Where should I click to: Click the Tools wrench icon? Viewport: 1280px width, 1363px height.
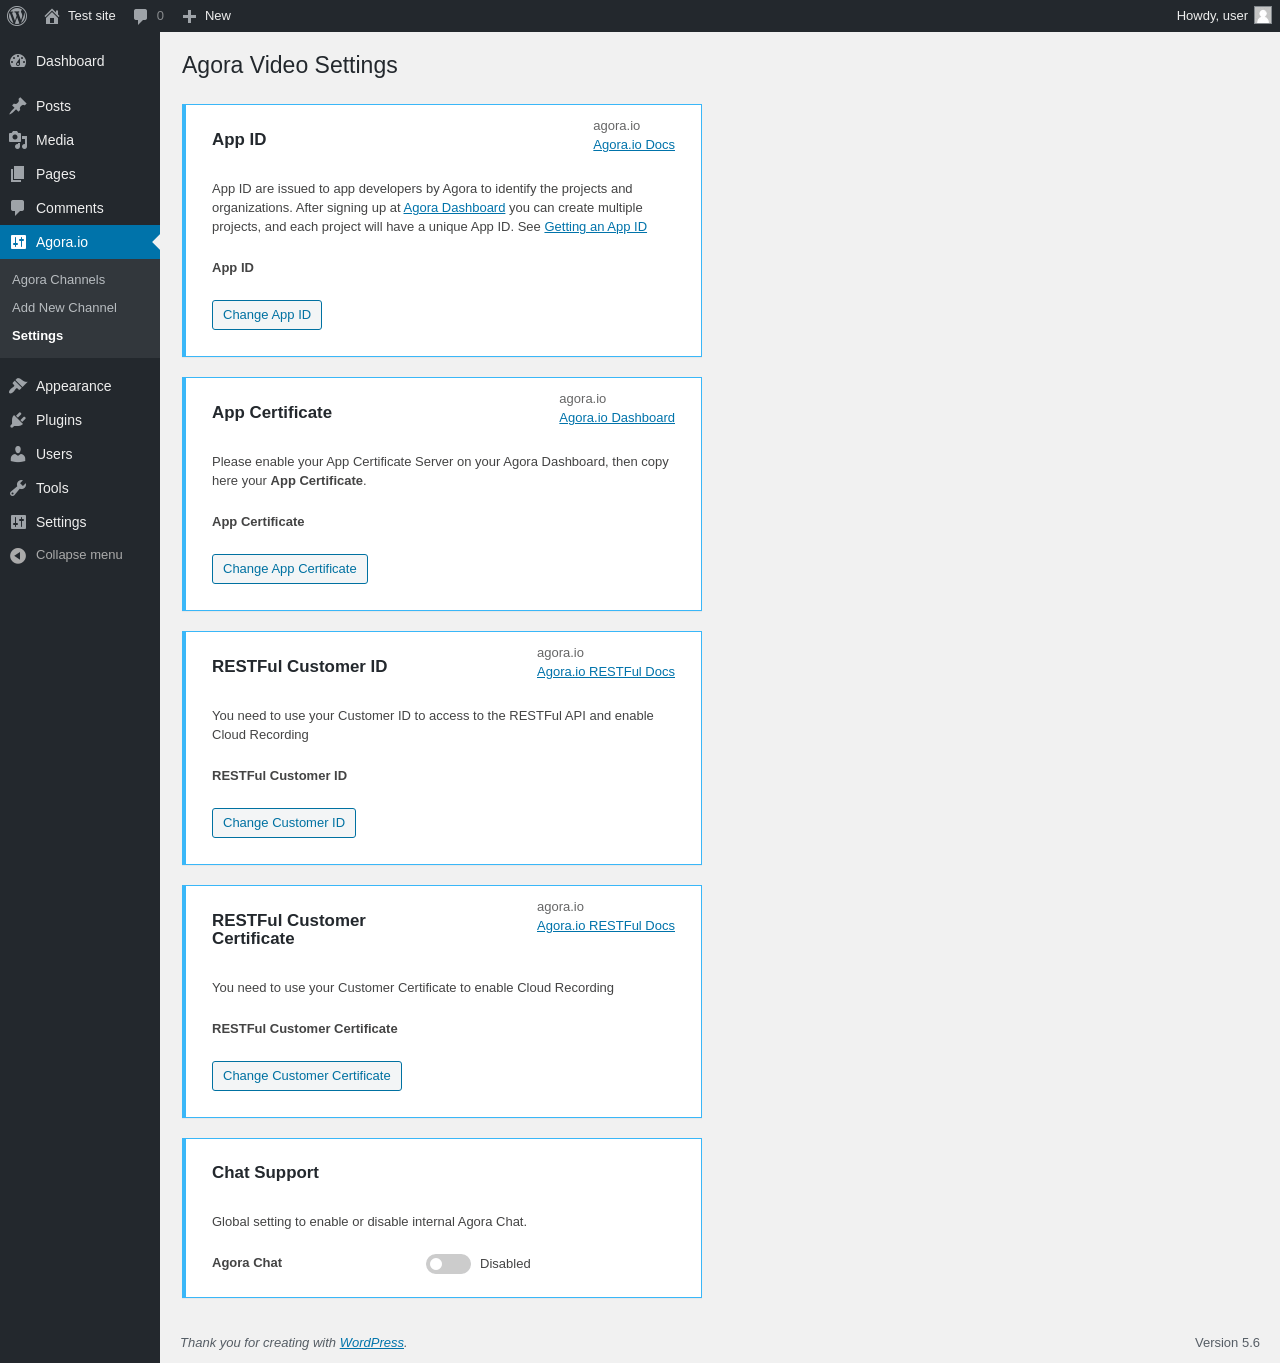point(18,488)
